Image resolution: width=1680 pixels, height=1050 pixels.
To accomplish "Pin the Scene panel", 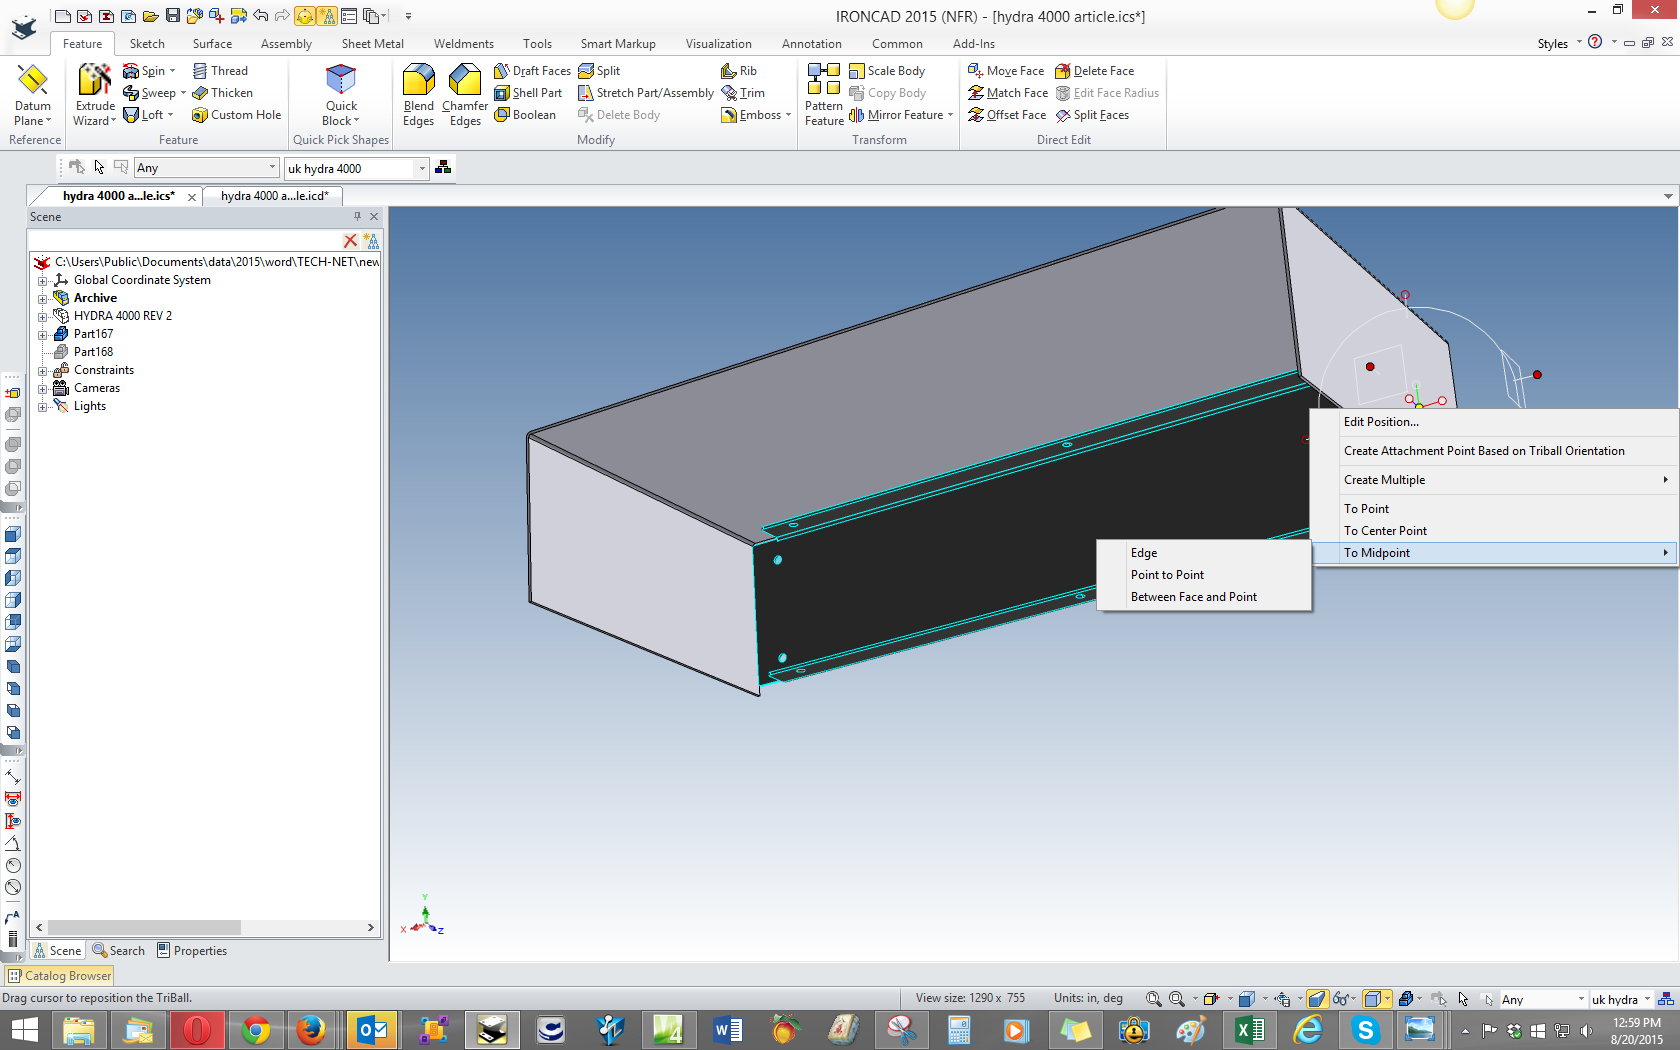I will [357, 216].
